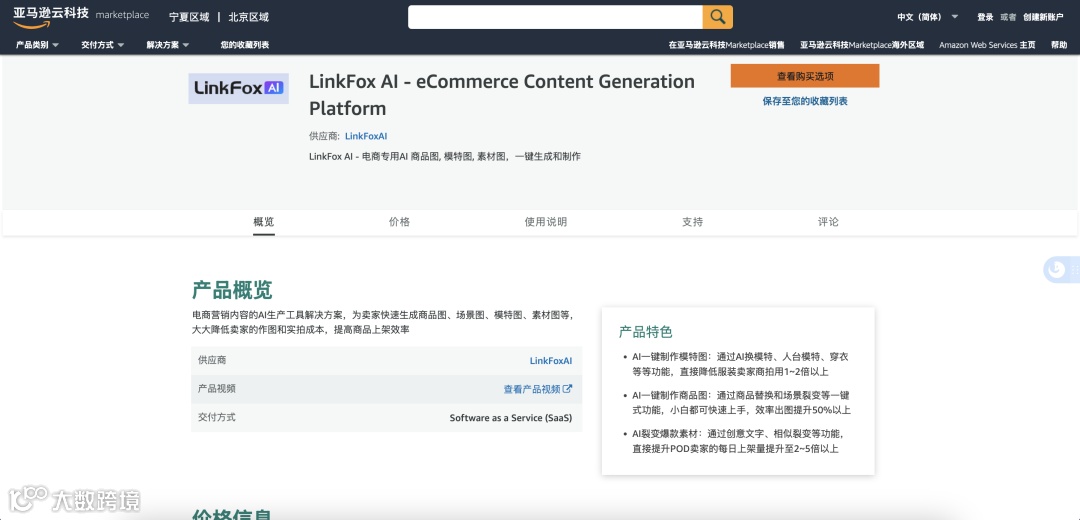Image resolution: width=1080 pixels, height=520 pixels.
Task: Click the 查看购买选项 button
Action: [x=805, y=76]
